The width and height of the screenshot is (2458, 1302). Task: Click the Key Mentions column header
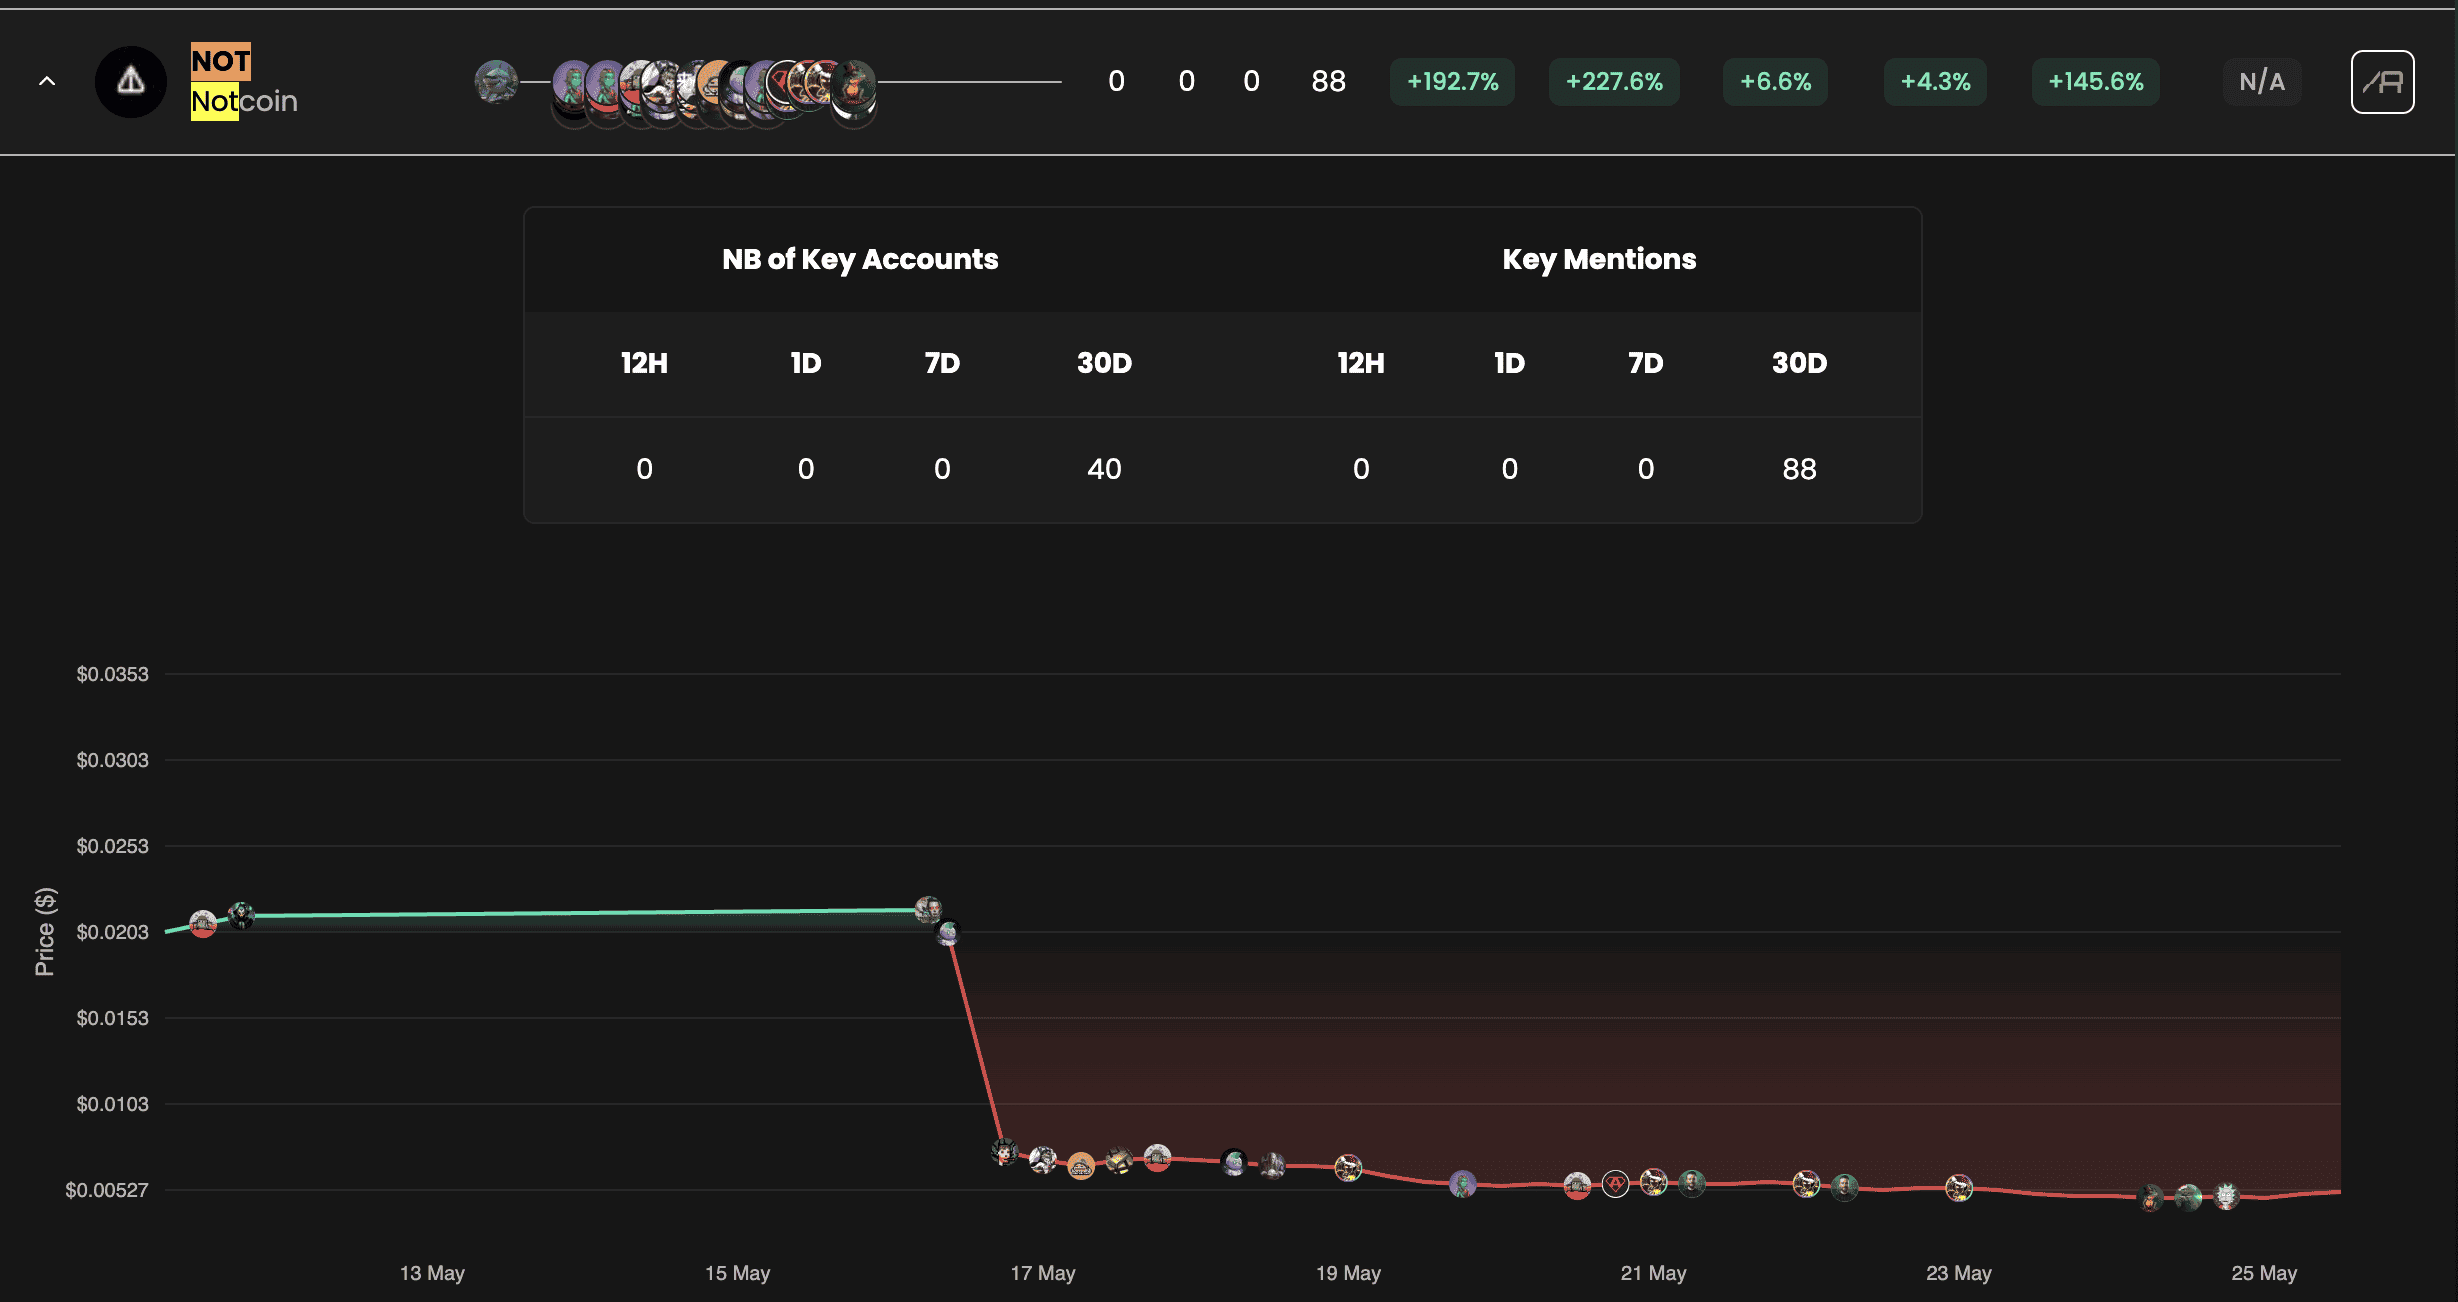[x=1598, y=259]
